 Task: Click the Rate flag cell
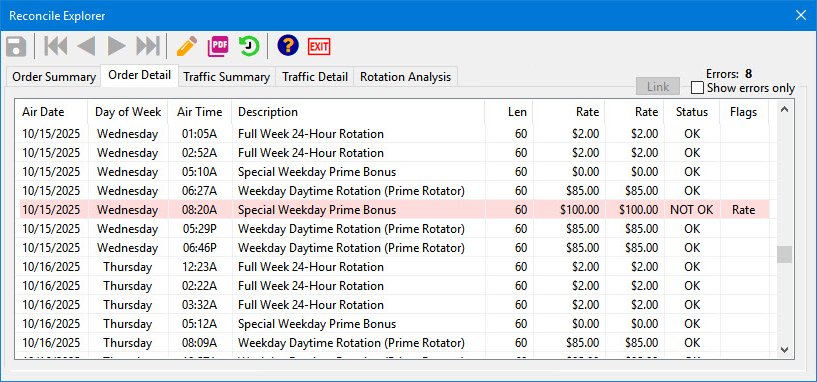coord(744,210)
